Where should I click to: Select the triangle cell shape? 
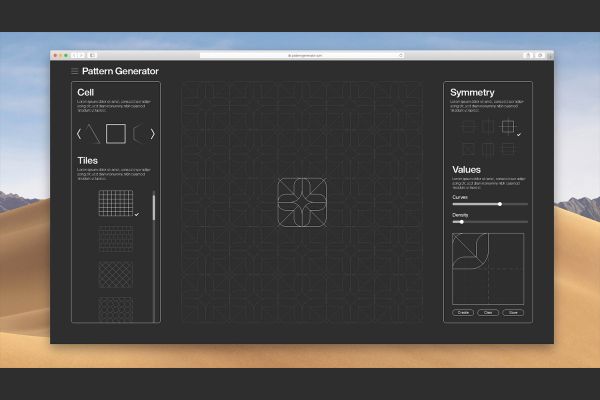point(92,134)
